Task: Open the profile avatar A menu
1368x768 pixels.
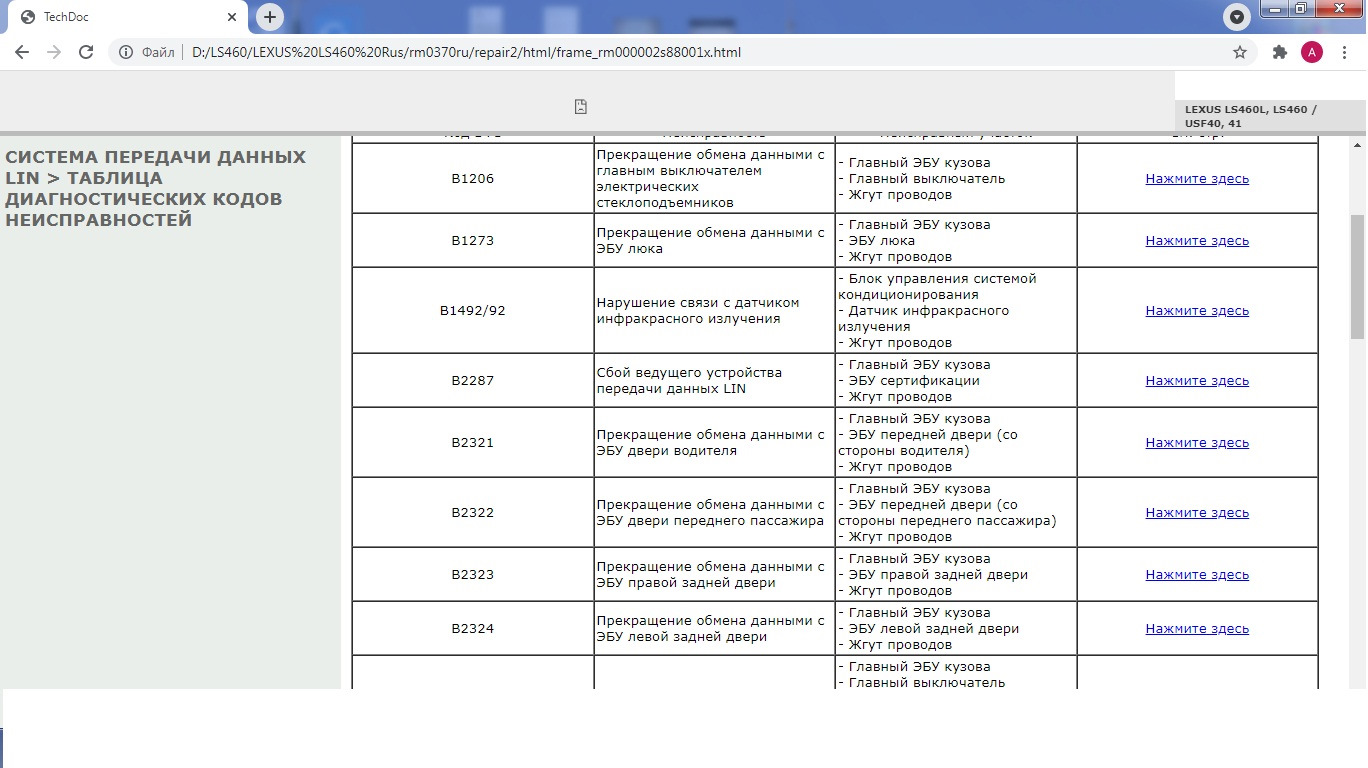Action: (1311, 52)
